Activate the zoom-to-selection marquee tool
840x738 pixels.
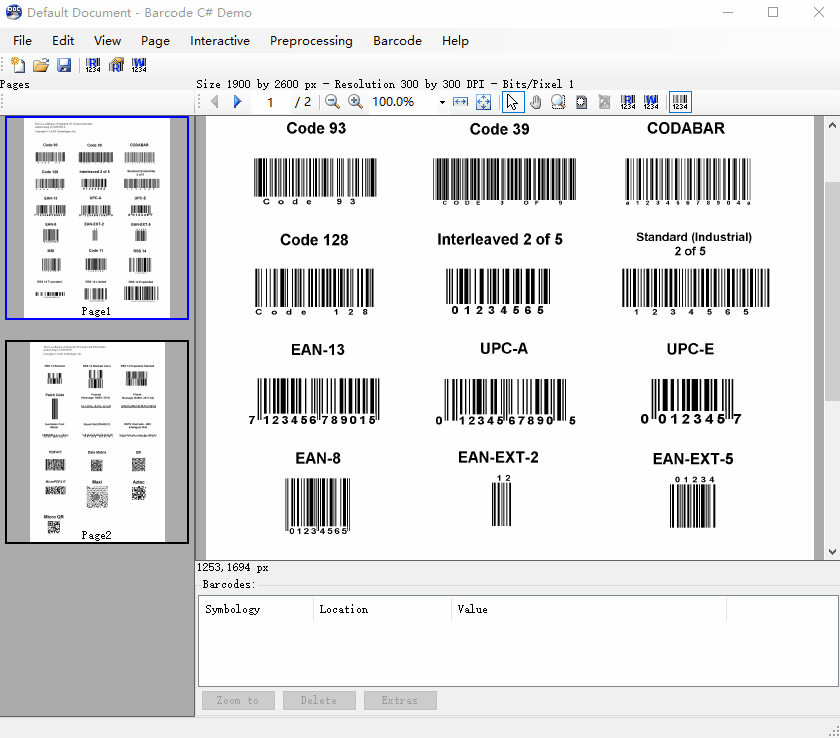(558, 101)
